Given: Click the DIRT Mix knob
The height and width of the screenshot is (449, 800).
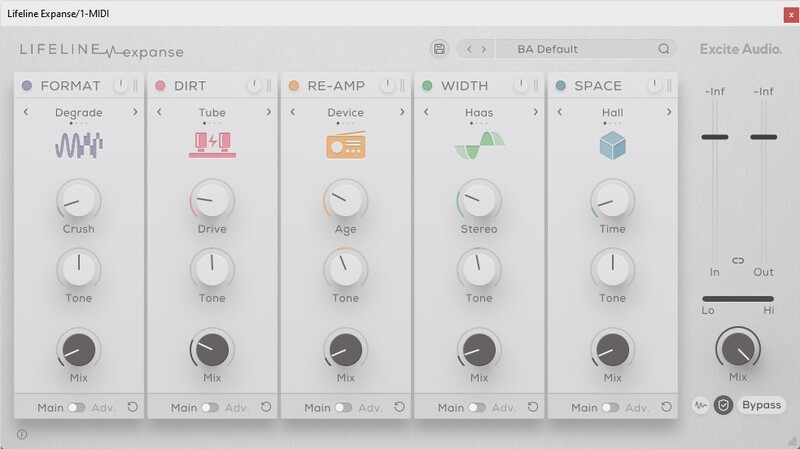Looking at the screenshot, I should (x=212, y=350).
